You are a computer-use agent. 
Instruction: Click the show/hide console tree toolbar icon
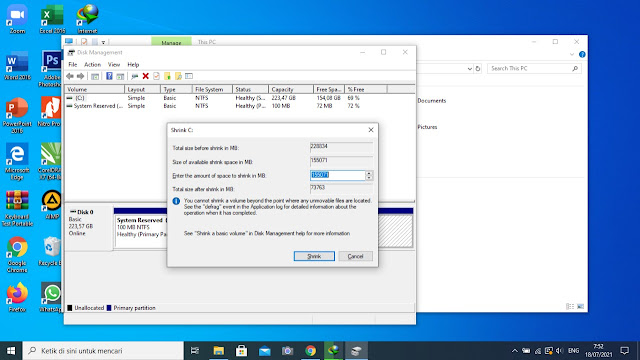(95, 76)
